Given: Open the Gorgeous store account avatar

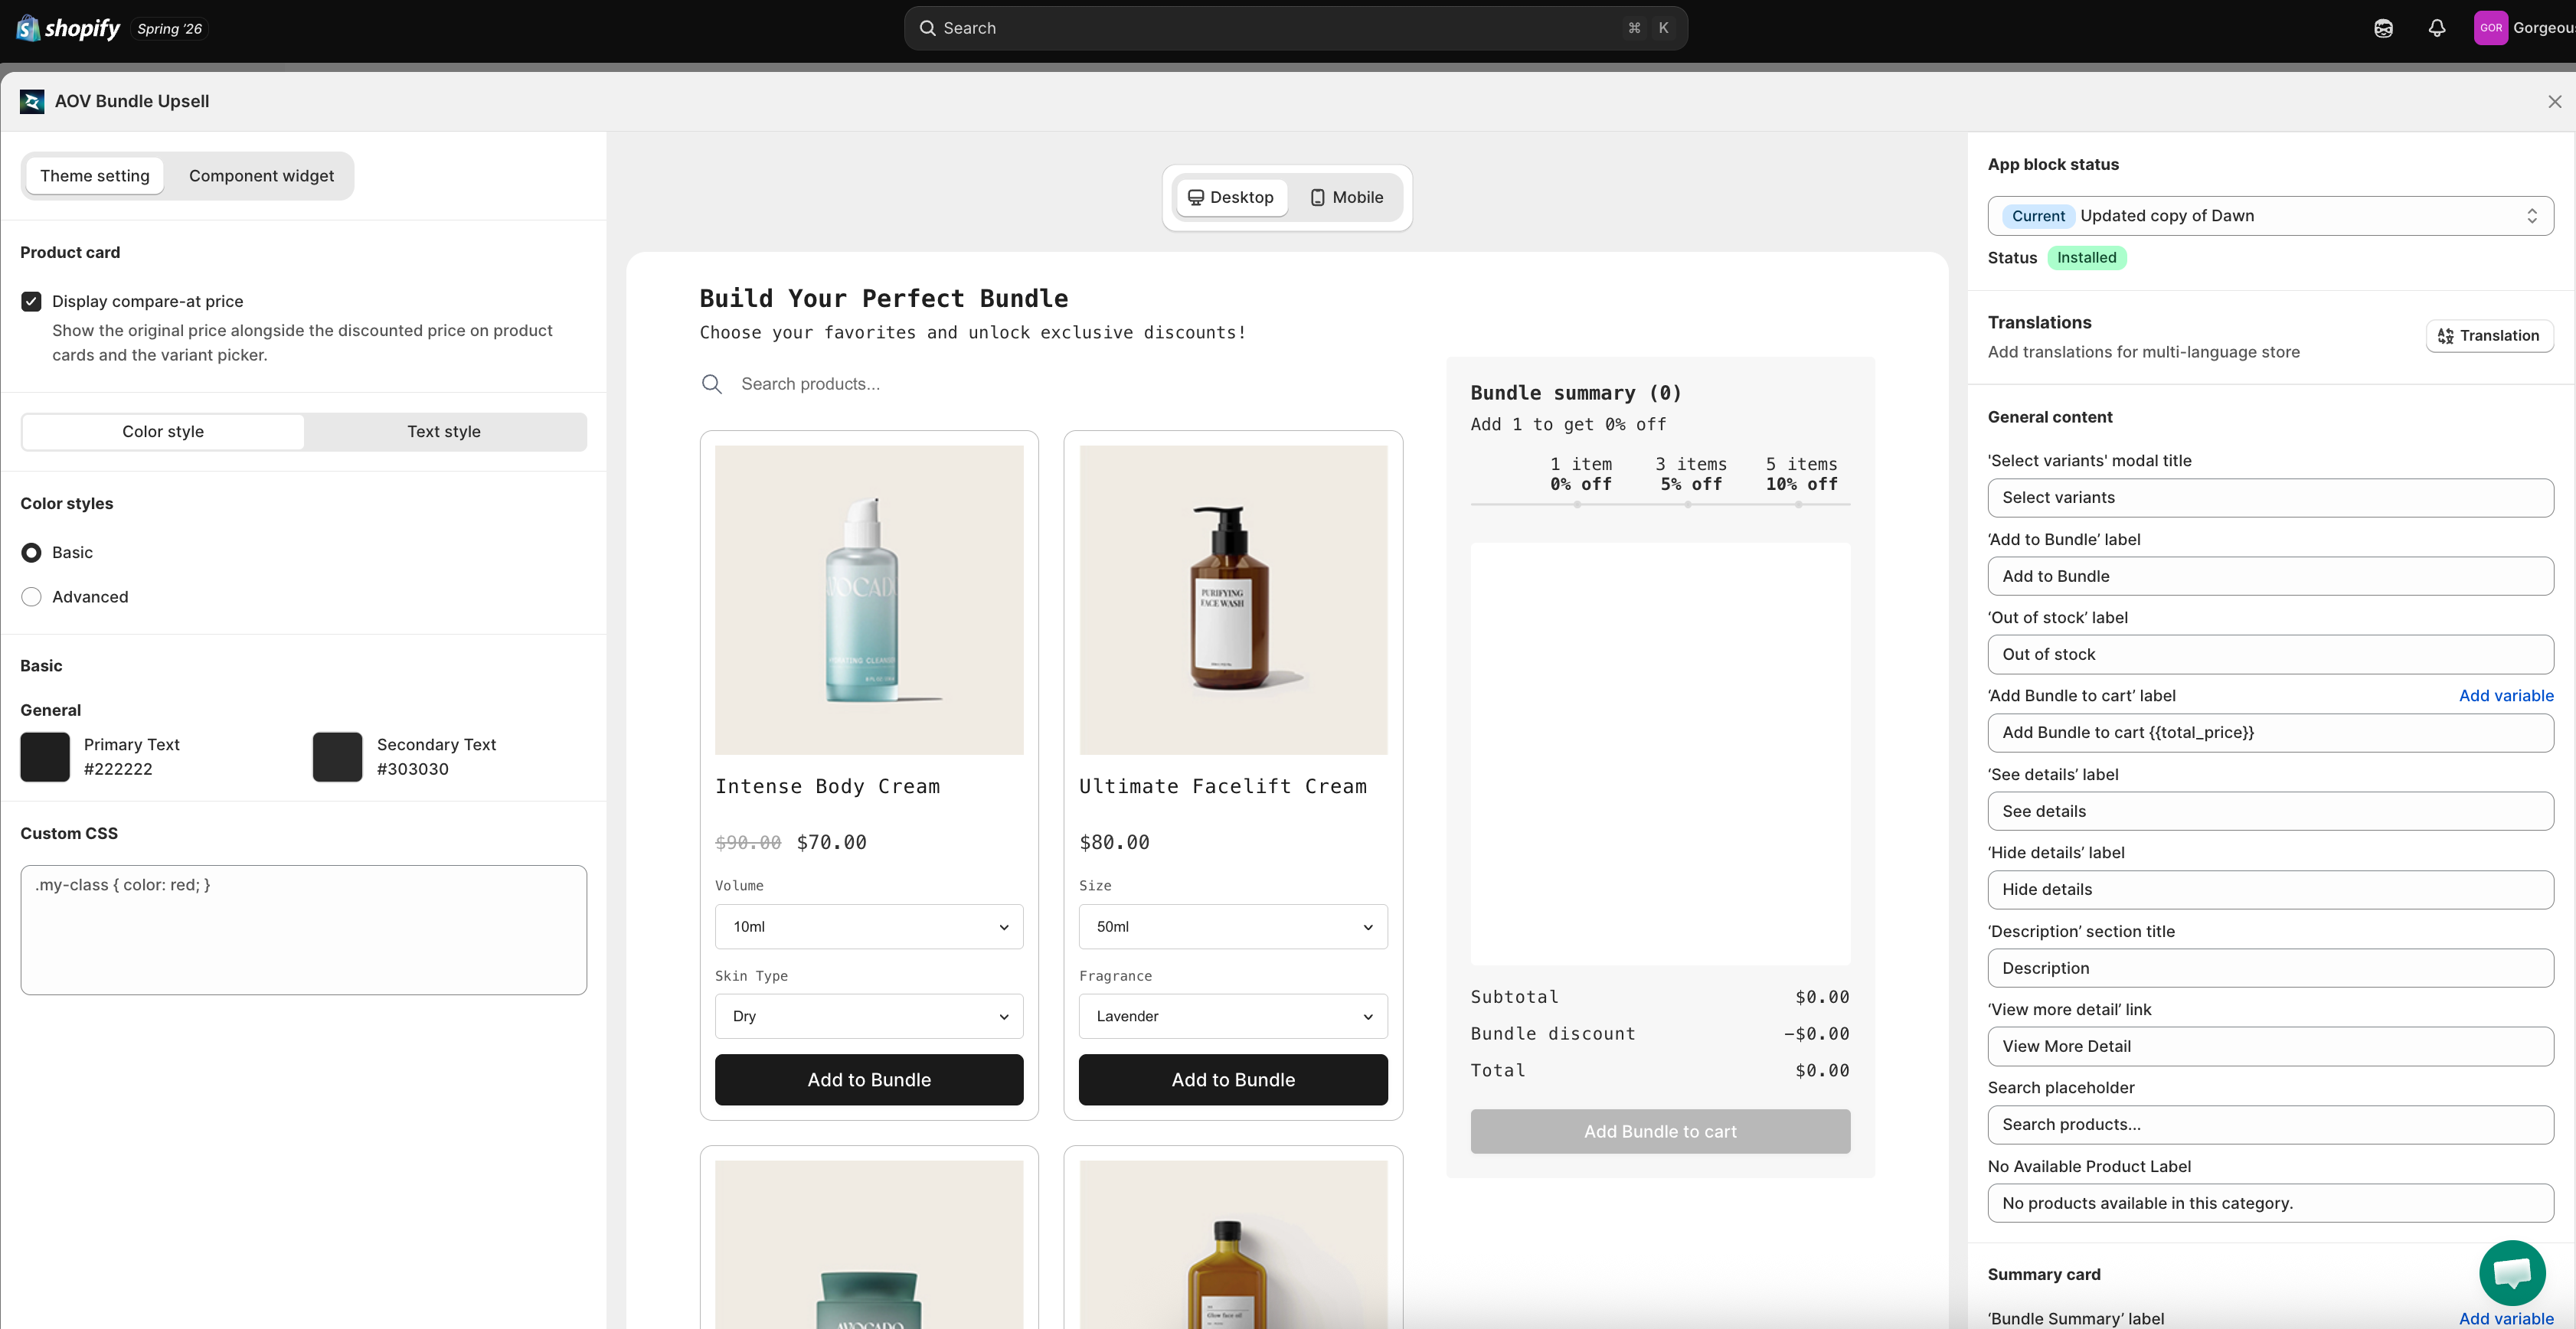Looking at the screenshot, I should pyautogui.click(x=2491, y=28).
